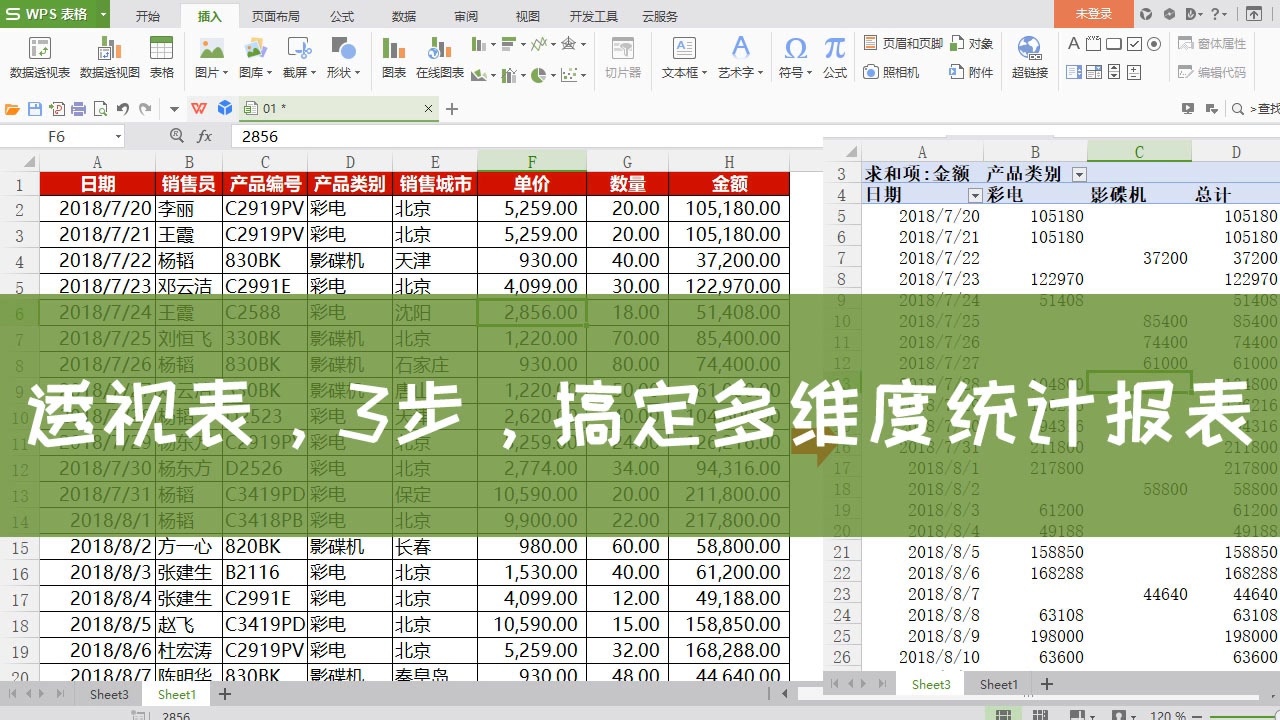Open the 视图 ribbon tab
This screenshot has width=1280, height=720.
click(527, 16)
